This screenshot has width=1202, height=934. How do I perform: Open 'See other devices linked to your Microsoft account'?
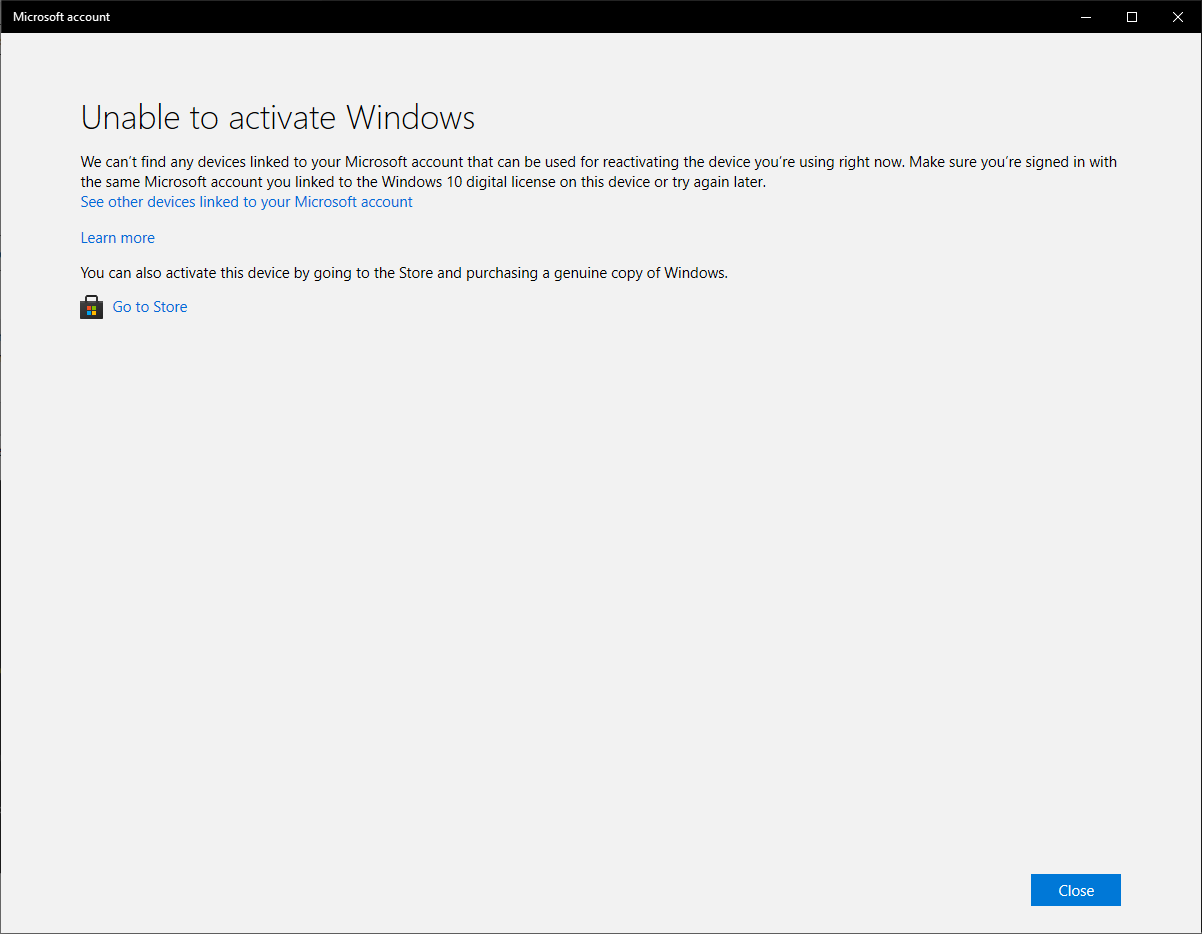point(246,202)
